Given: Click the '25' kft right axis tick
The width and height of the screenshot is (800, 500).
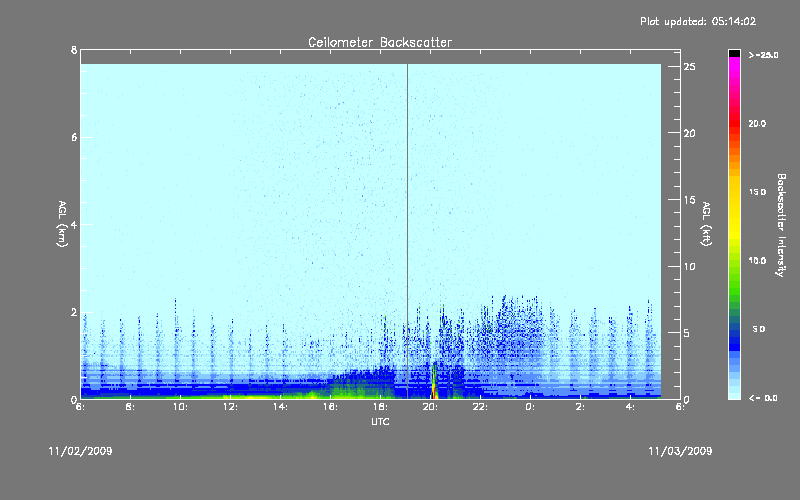Looking at the screenshot, I should click(690, 67).
